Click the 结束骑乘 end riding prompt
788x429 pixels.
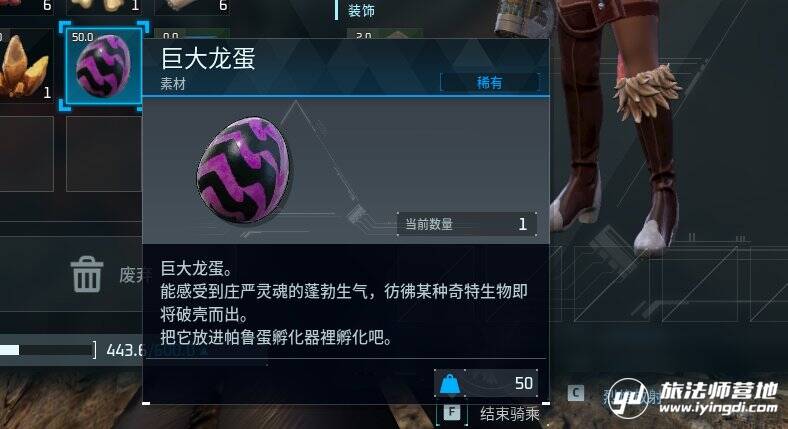click(510, 414)
